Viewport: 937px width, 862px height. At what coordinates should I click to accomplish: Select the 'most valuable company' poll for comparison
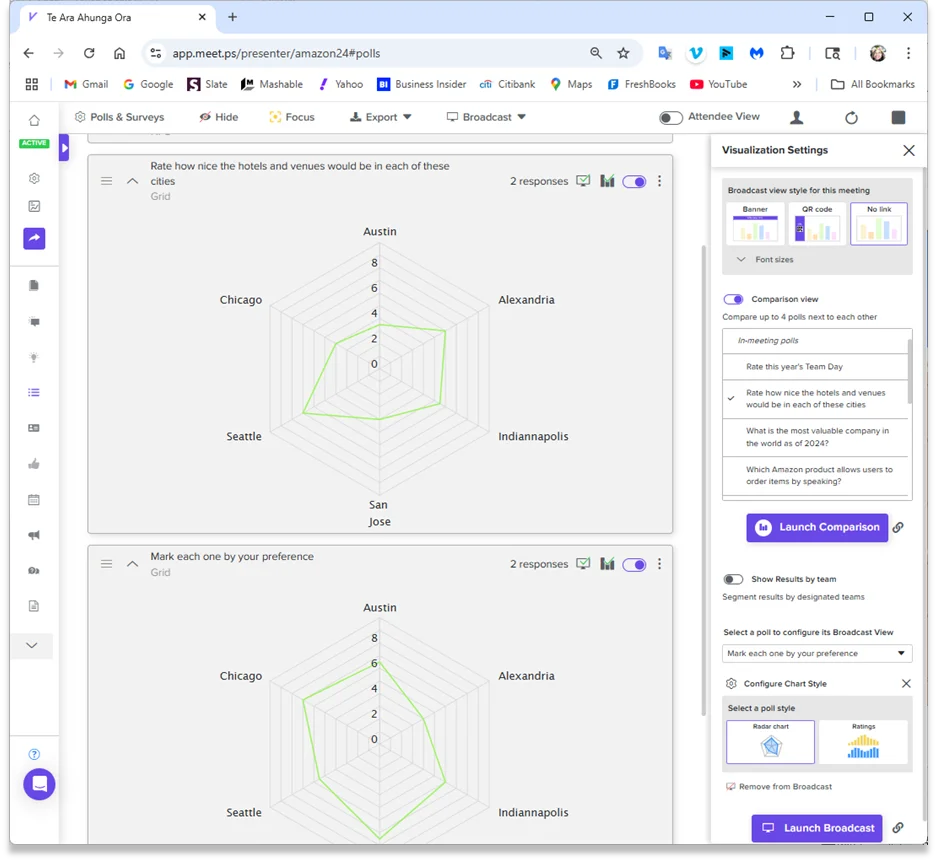pyautogui.click(x=815, y=437)
